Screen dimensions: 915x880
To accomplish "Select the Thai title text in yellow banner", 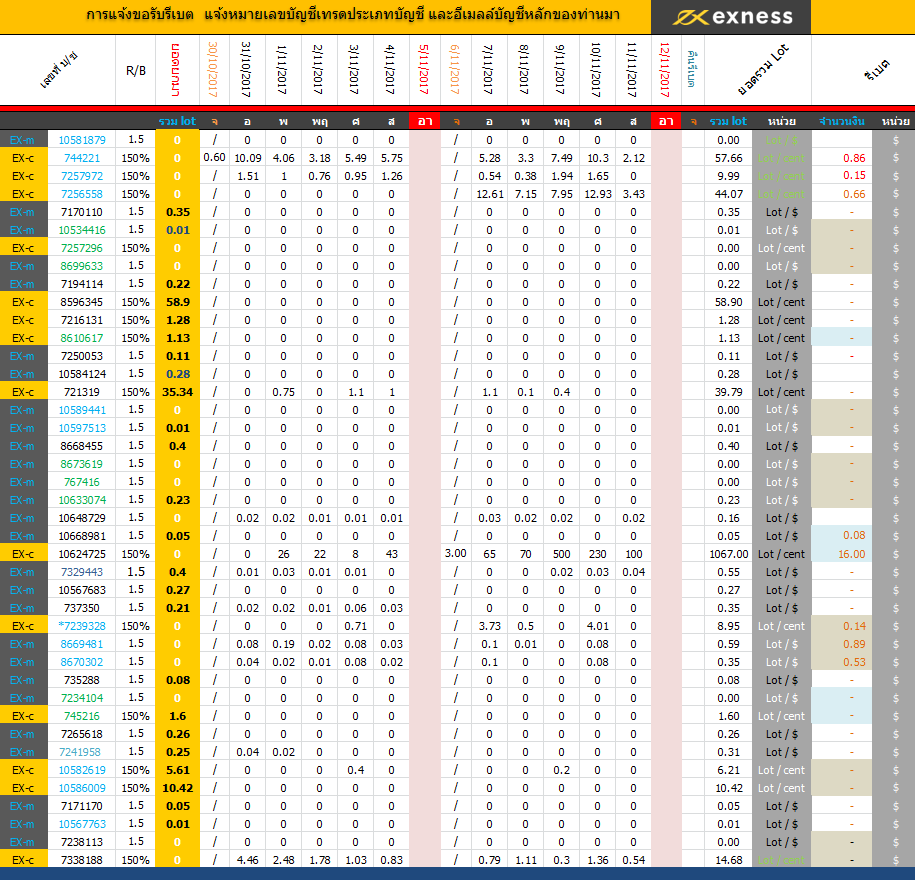I will 352,15.
